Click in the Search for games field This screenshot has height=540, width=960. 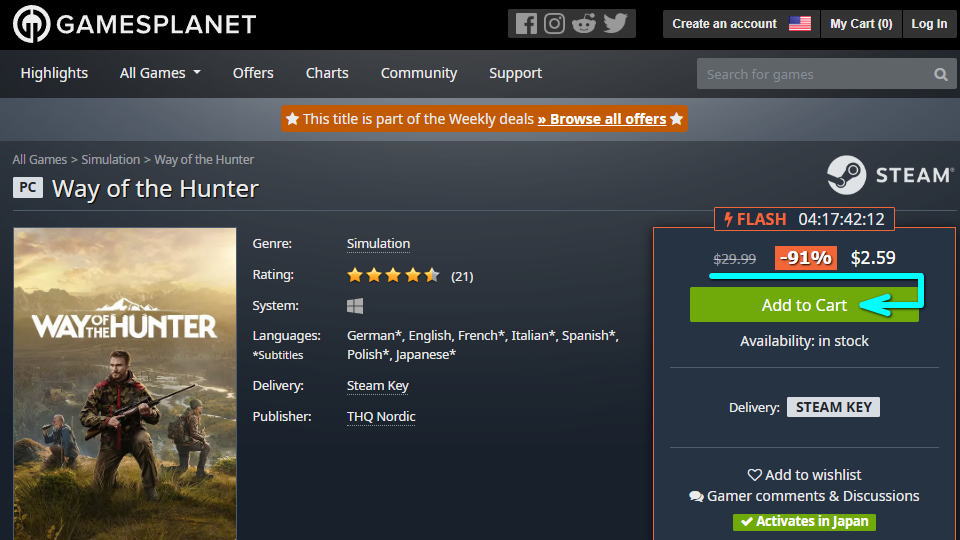(x=810, y=74)
